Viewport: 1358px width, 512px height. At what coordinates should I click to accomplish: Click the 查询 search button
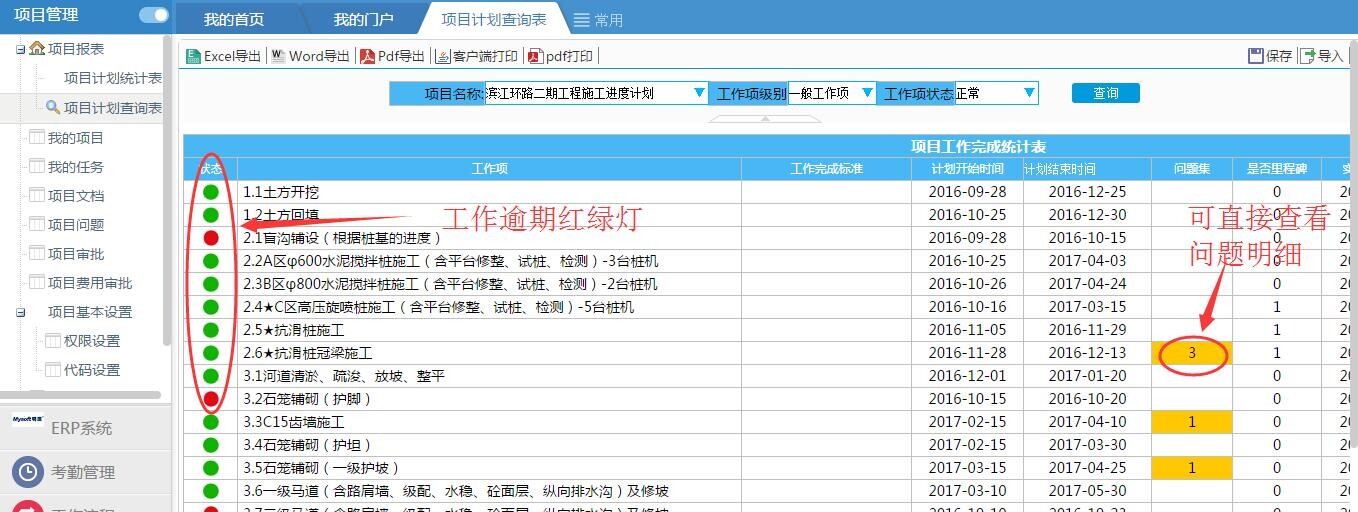1105,93
